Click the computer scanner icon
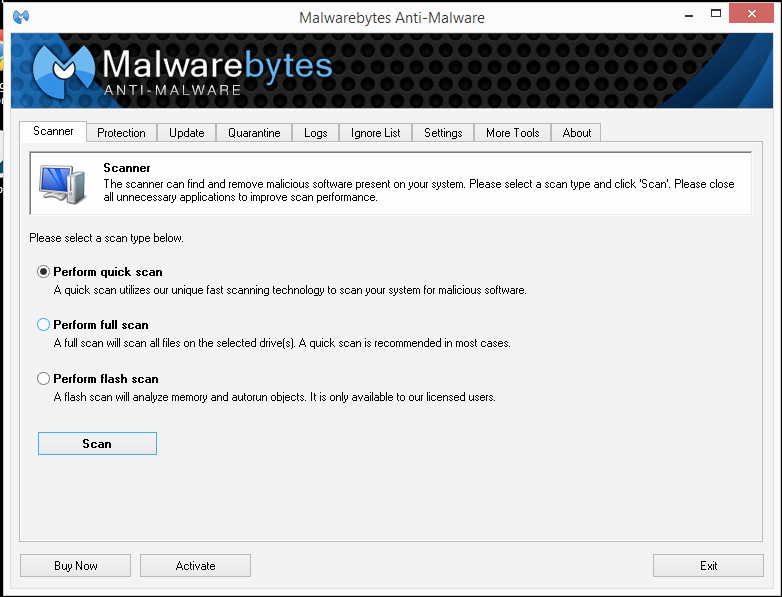Viewport: 782px width, 597px height. point(63,184)
